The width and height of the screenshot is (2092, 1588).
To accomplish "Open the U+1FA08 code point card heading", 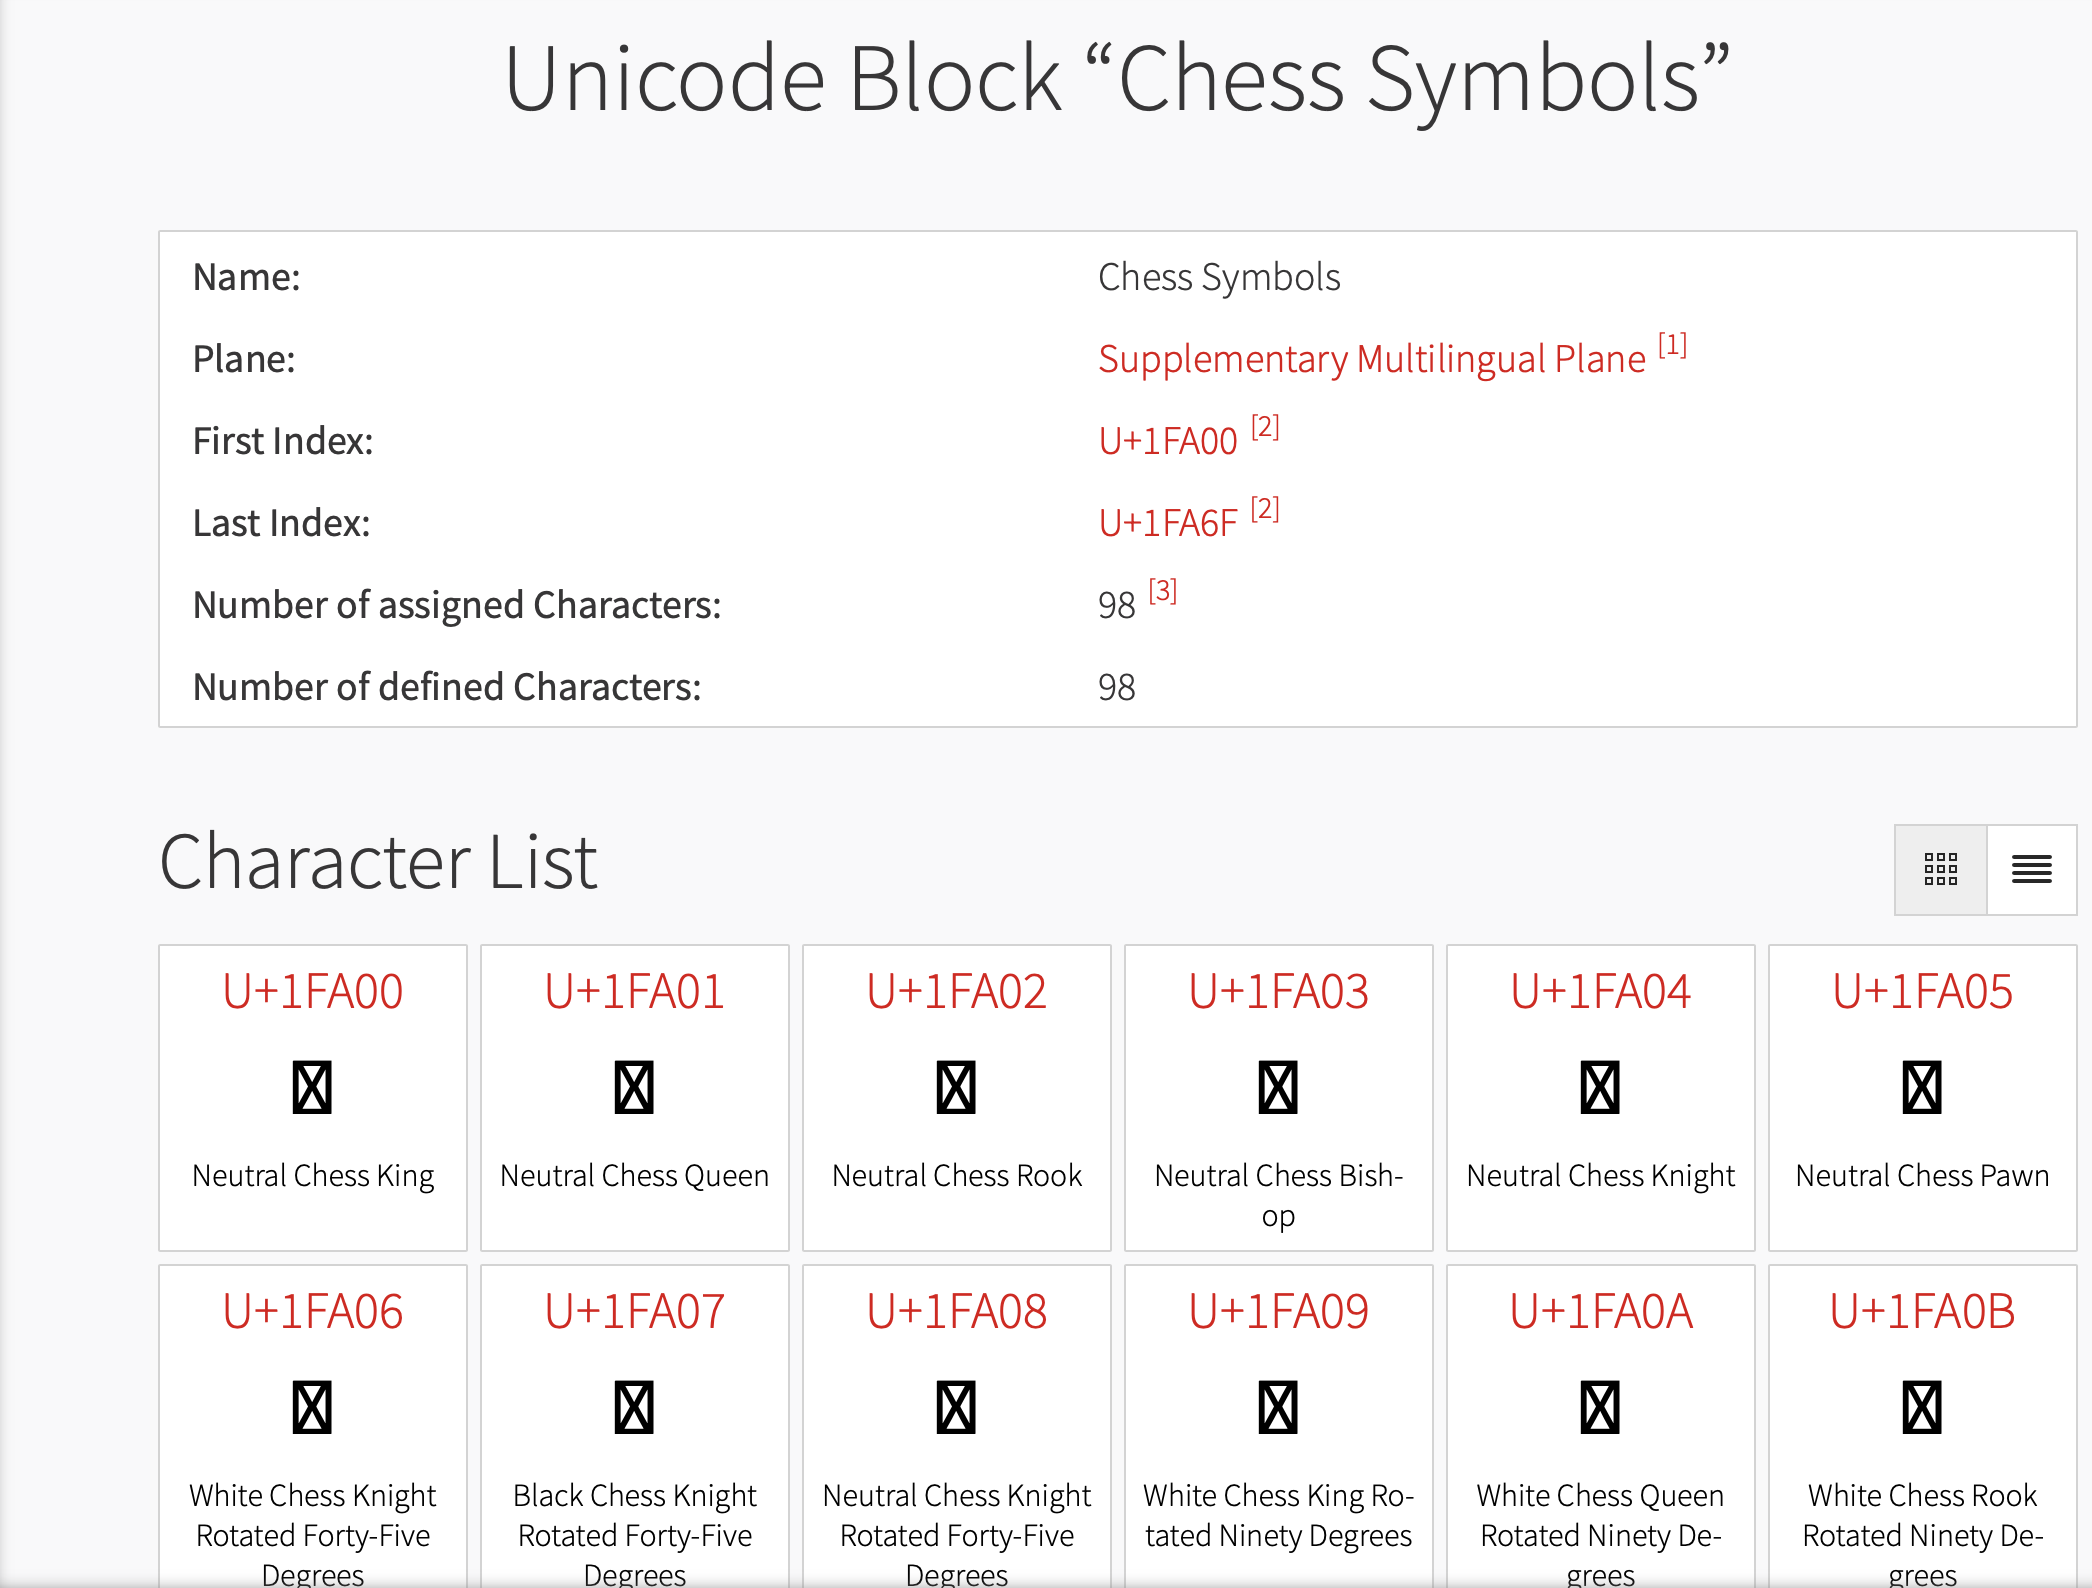I will pos(956,1311).
